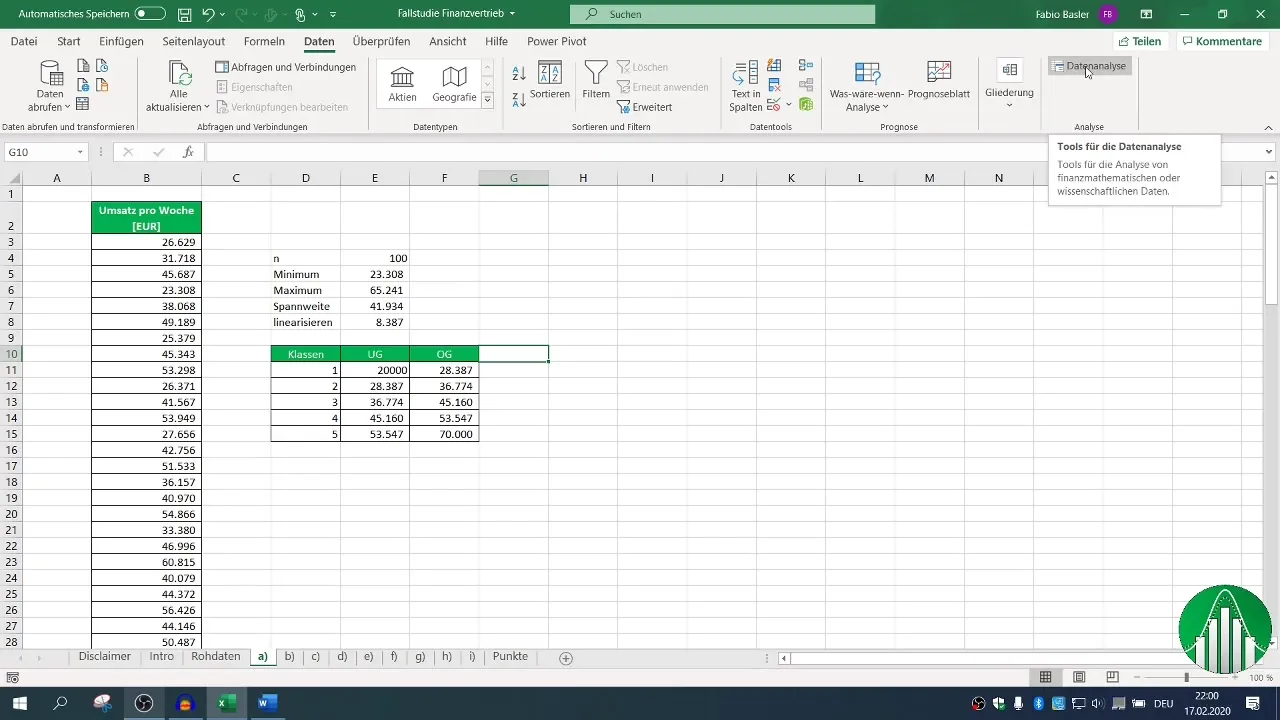The height and width of the screenshot is (720, 1280).
Task: Open the Fabio Basler account avatar
Action: click(x=1107, y=14)
